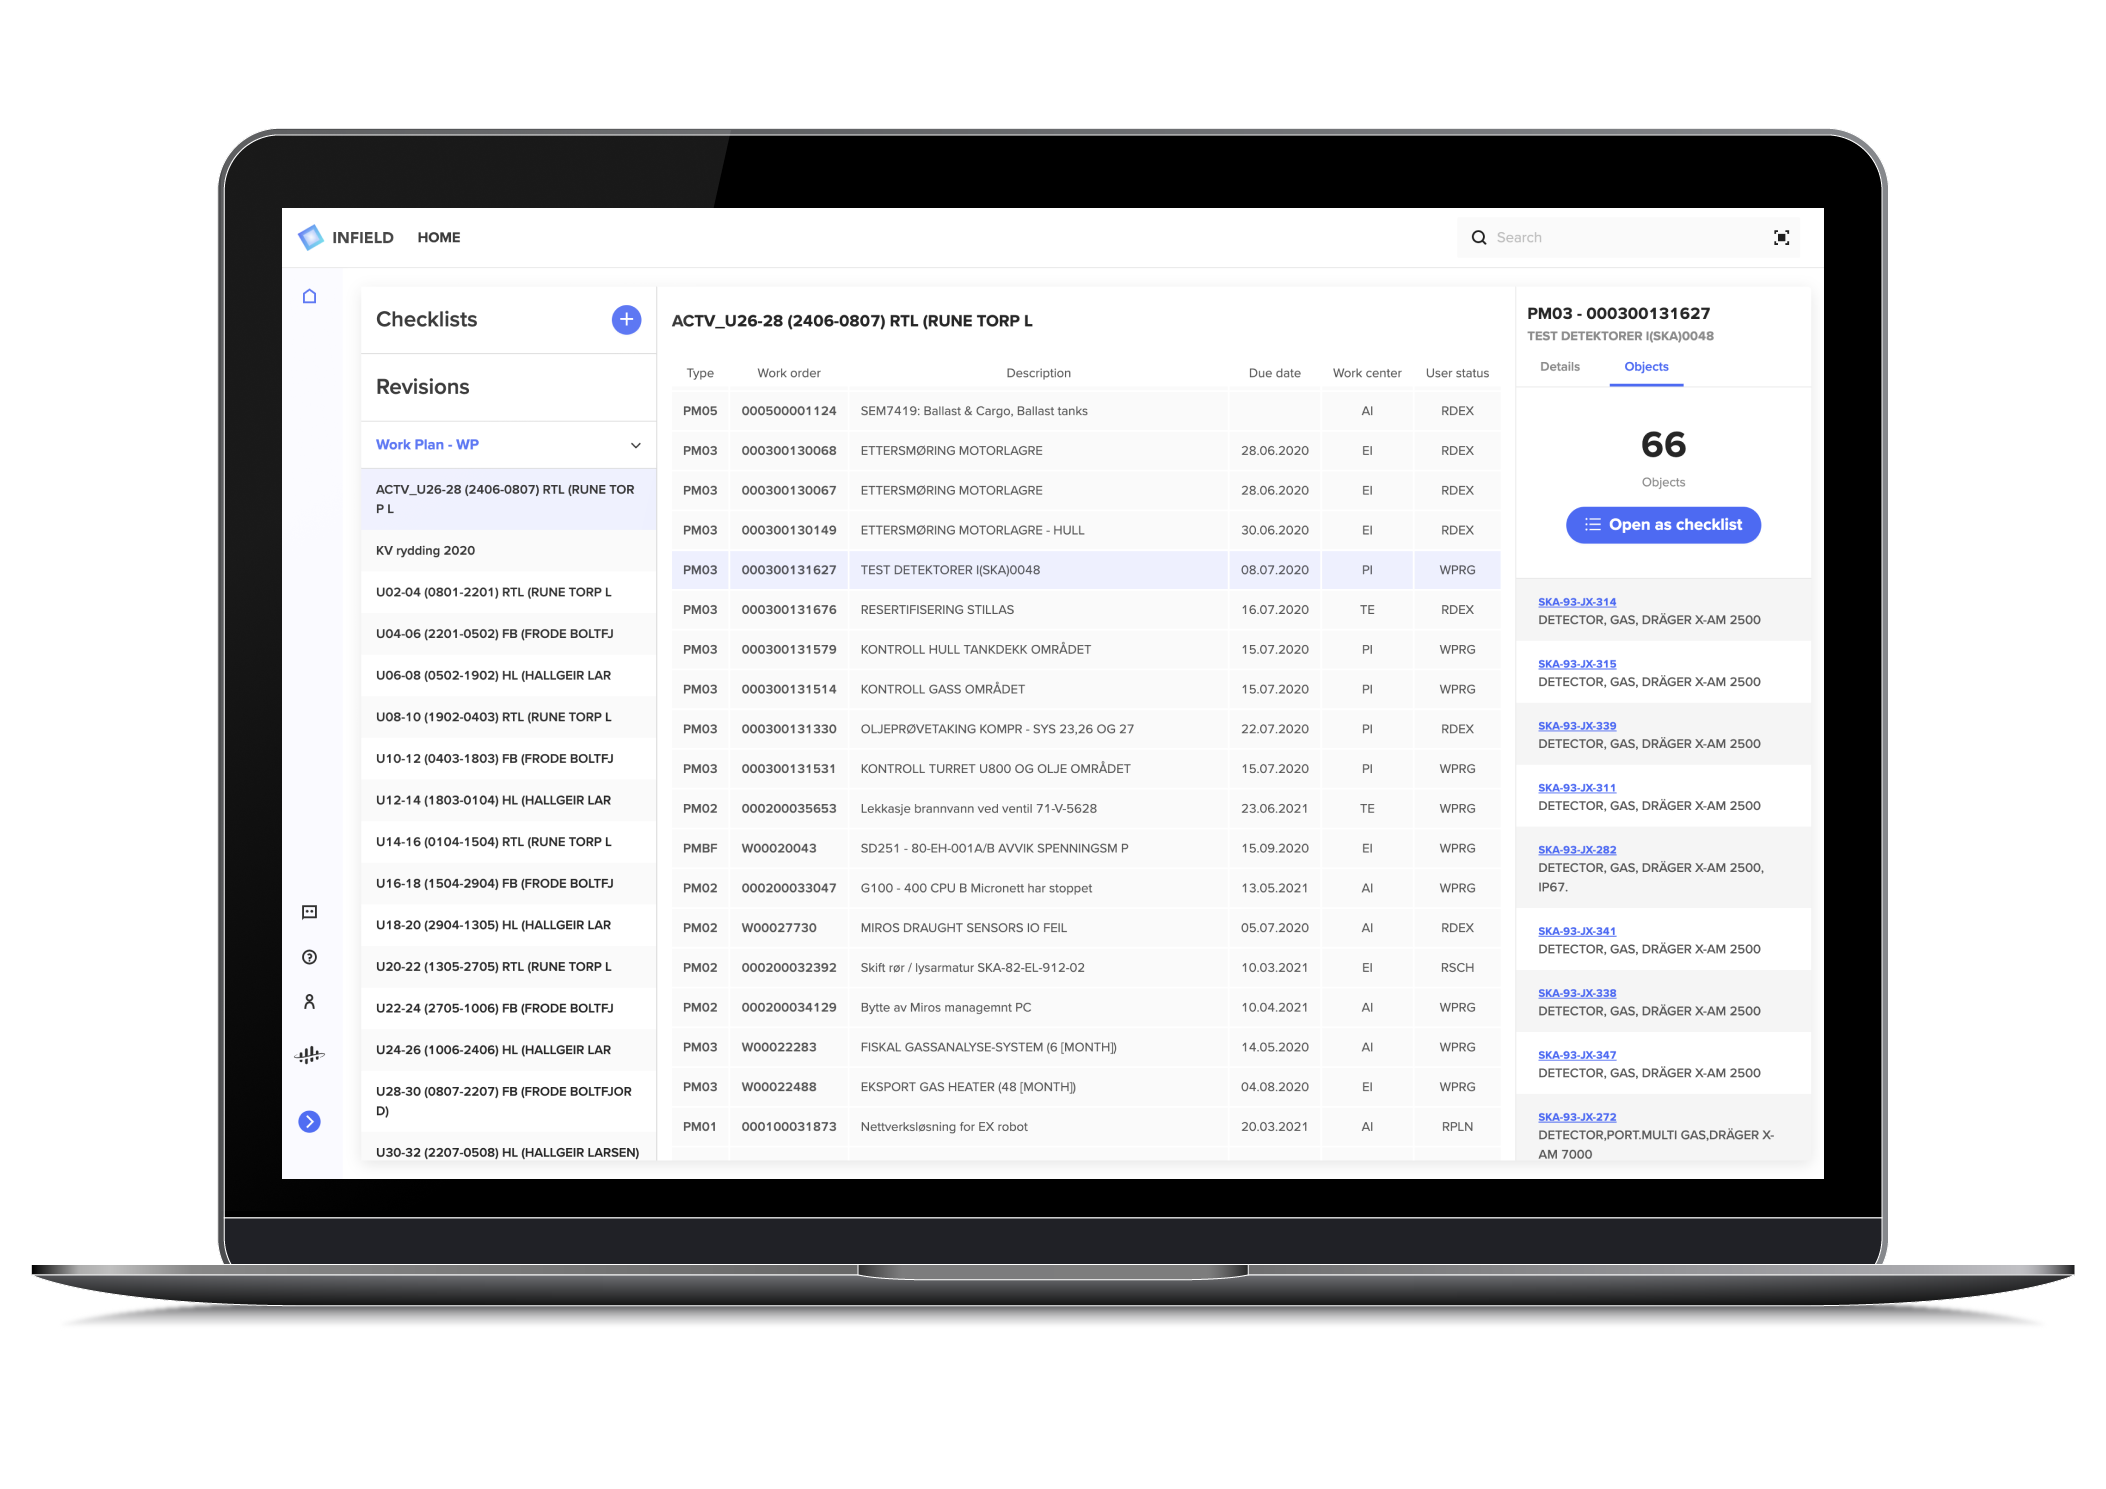Click the Due date column header
This screenshot has height=1489, width=2106.
(1274, 373)
